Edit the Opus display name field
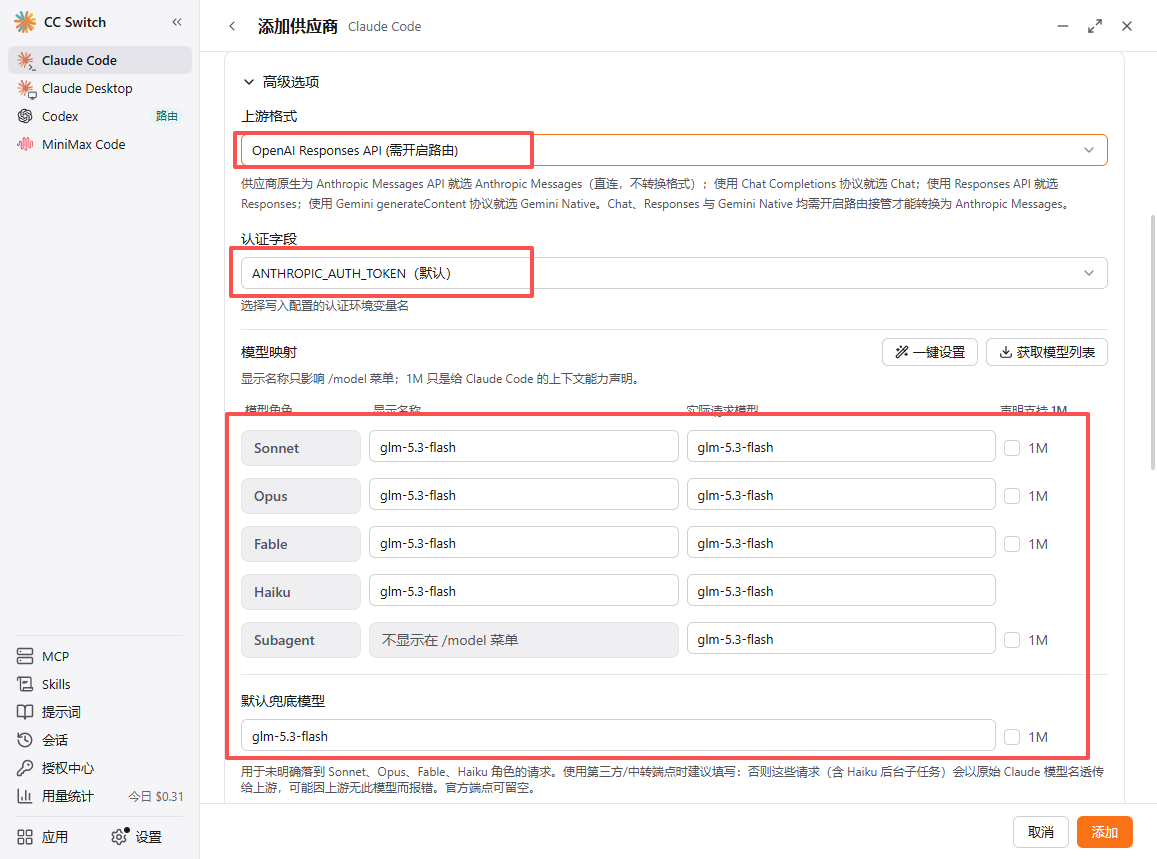 point(524,495)
